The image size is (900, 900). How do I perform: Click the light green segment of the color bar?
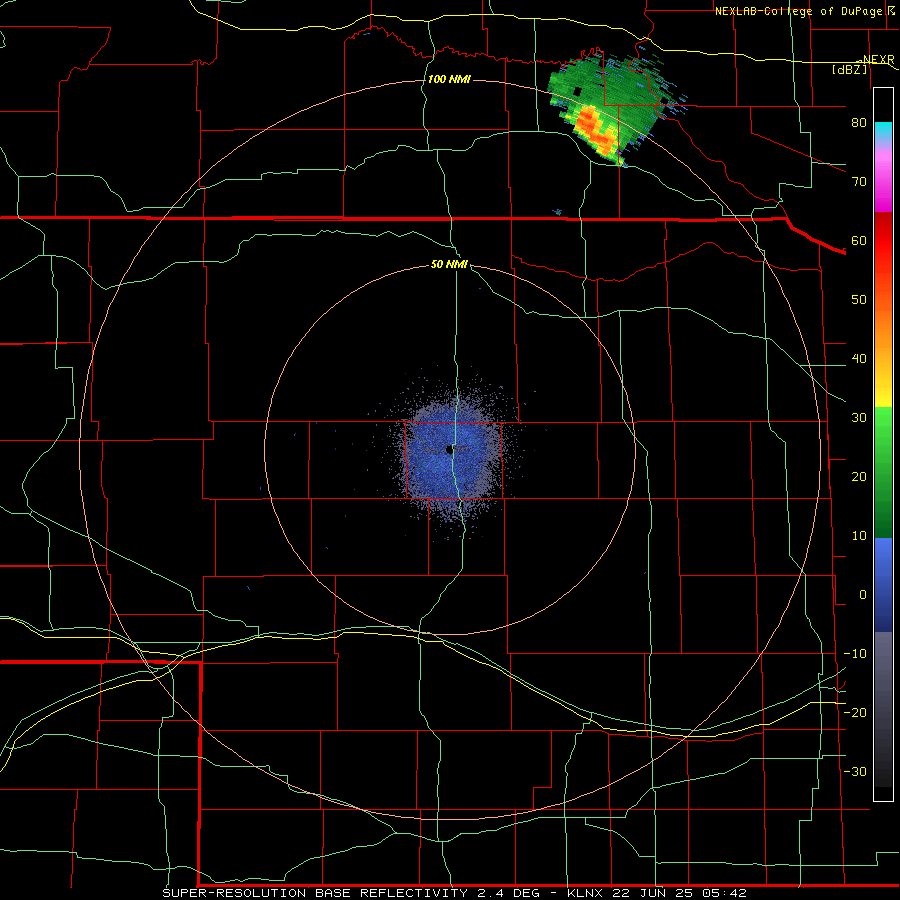(x=883, y=428)
